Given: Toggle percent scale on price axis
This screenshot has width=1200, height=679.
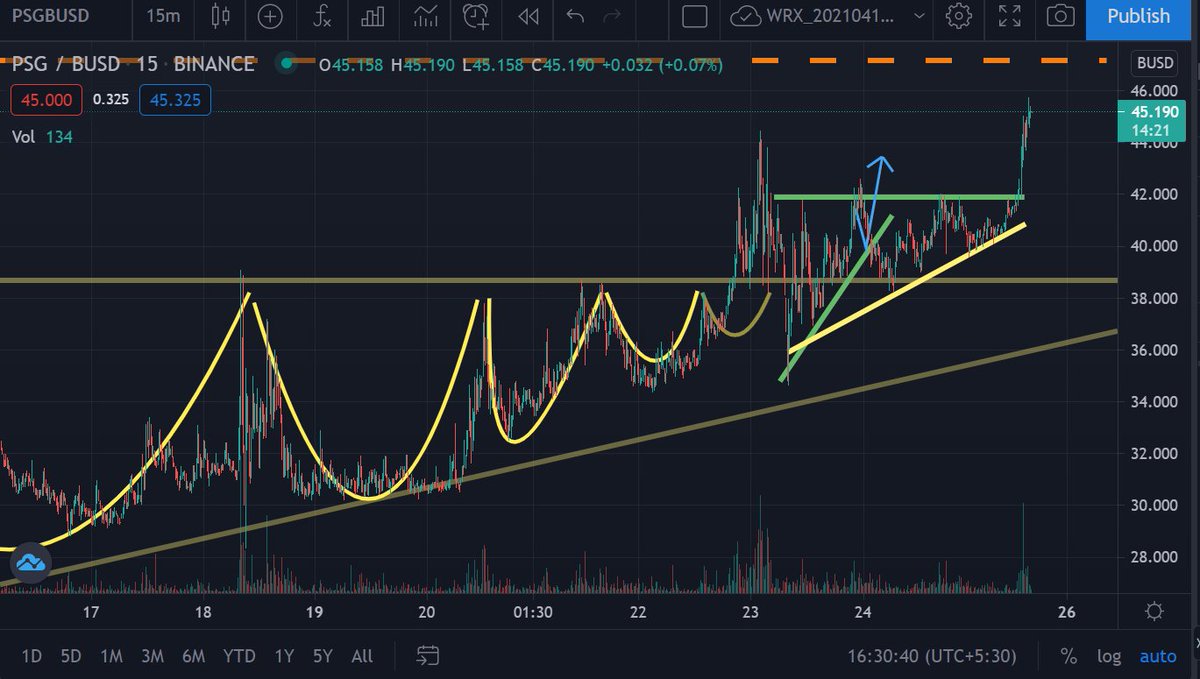Looking at the screenshot, I should 1068,656.
